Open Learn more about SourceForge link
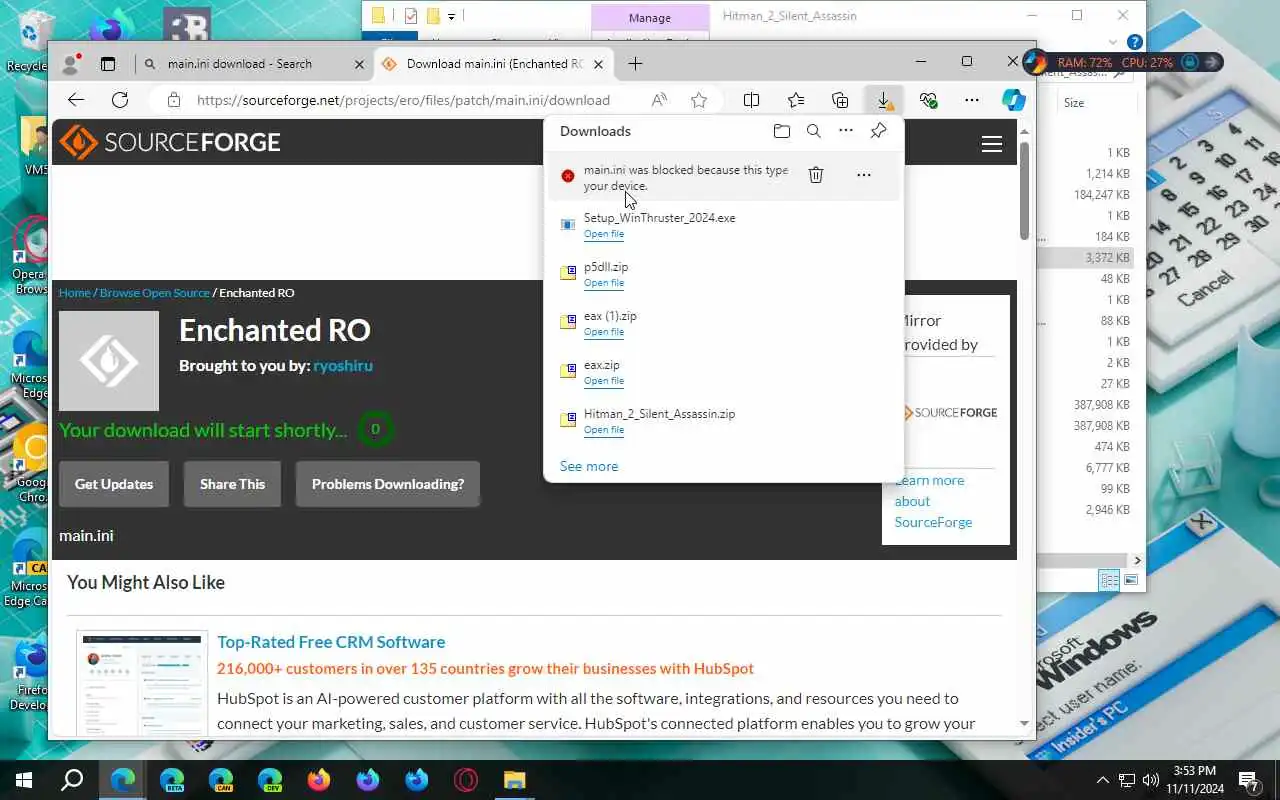Image resolution: width=1280 pixels, height=800 pixels. point(933,501)
